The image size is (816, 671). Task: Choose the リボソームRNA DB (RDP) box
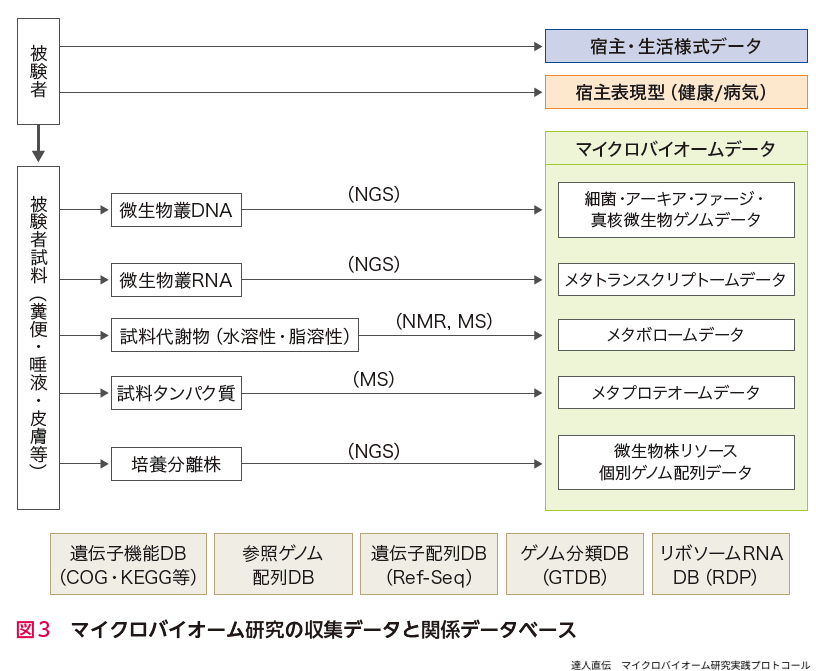pyautogui.click(x=719, y=564)
